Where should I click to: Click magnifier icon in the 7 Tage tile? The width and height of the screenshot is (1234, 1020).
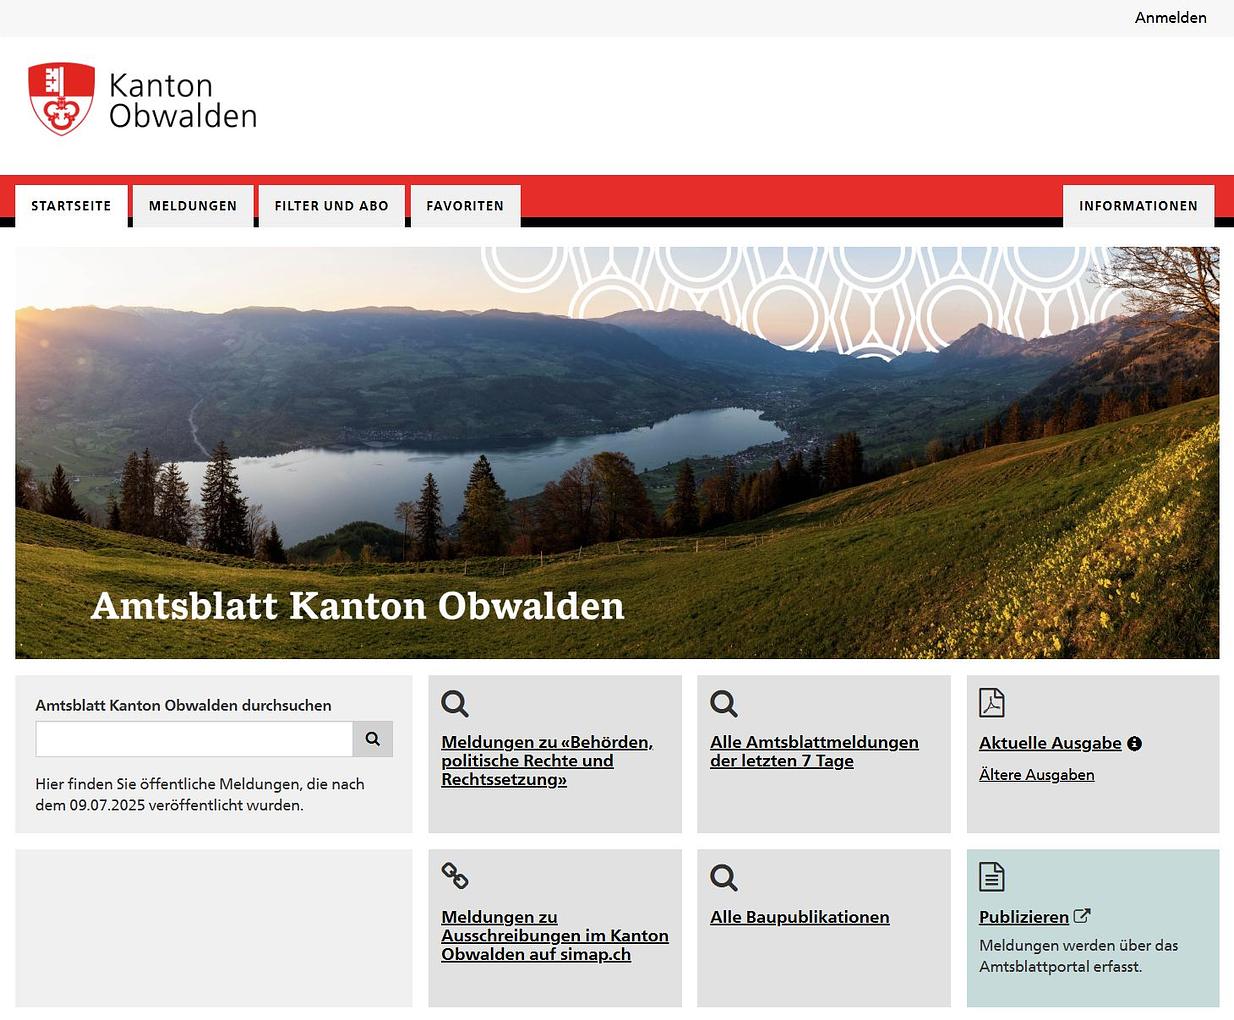click(724, 704)
